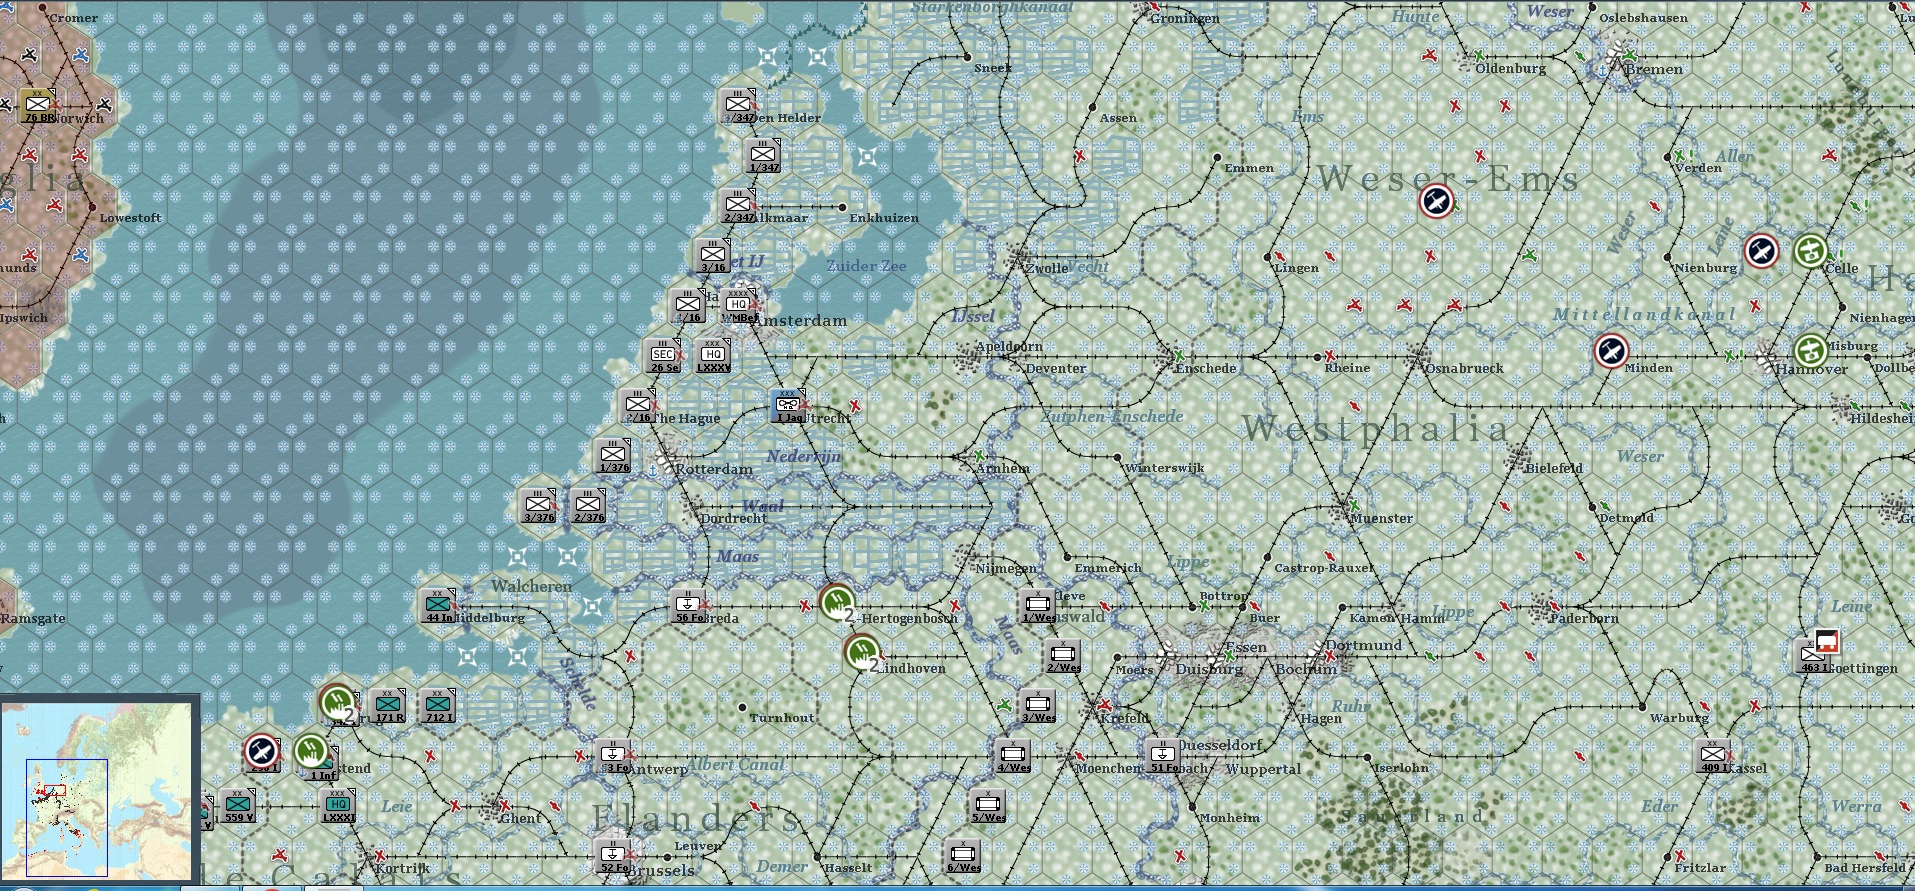The height and width of the screenshot is (891, 1915).
Task: Click the Zwolle city label
Action: 1047,268
